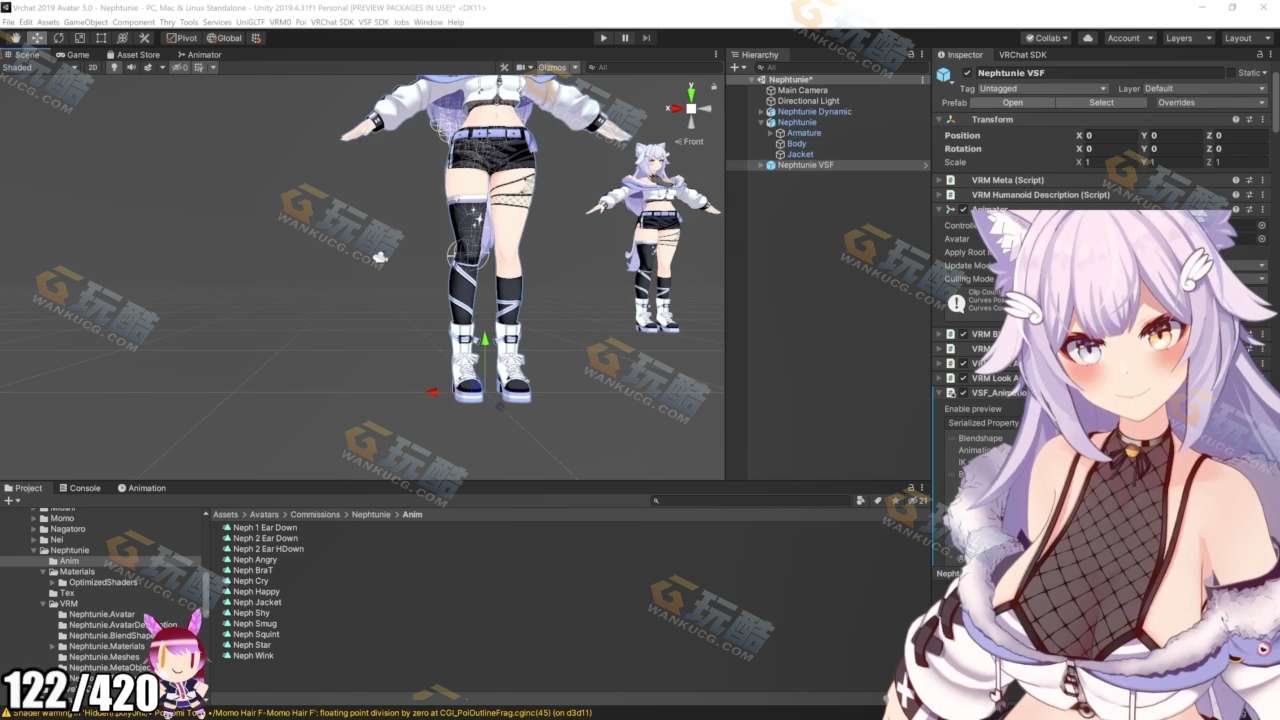Toggle the Animator component enabled checkbox
Viewport: 1280px width, 720px height.
(x=964, y=209)
